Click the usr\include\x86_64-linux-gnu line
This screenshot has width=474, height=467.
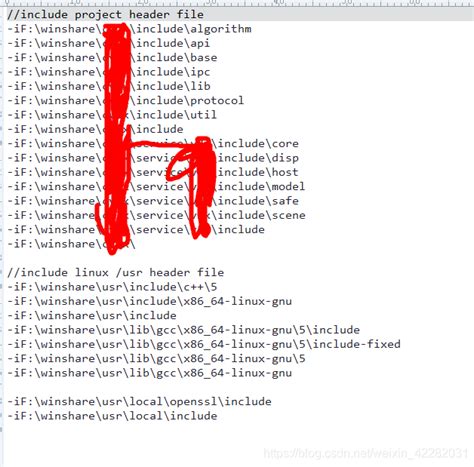click(x=150, y=301)
